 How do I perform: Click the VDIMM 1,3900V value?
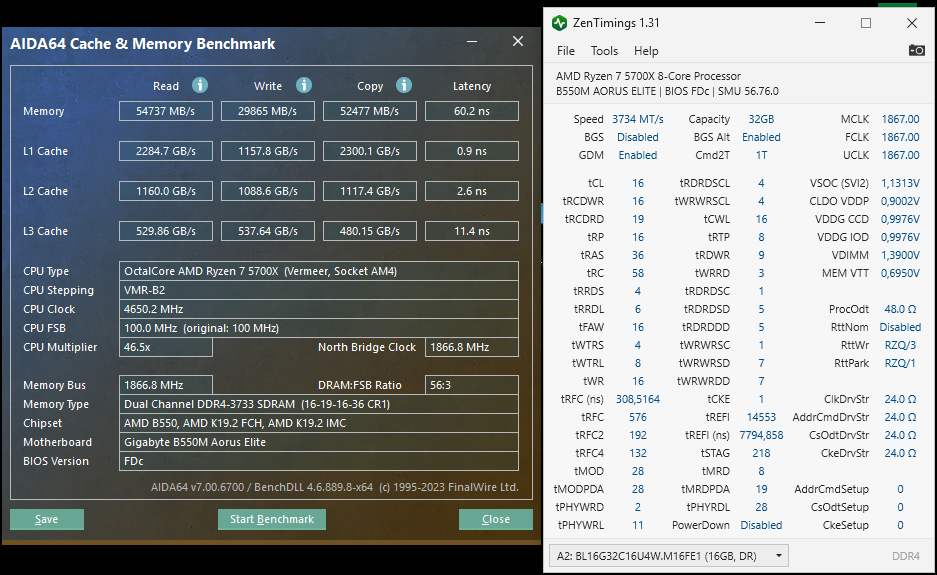[900, 255]
